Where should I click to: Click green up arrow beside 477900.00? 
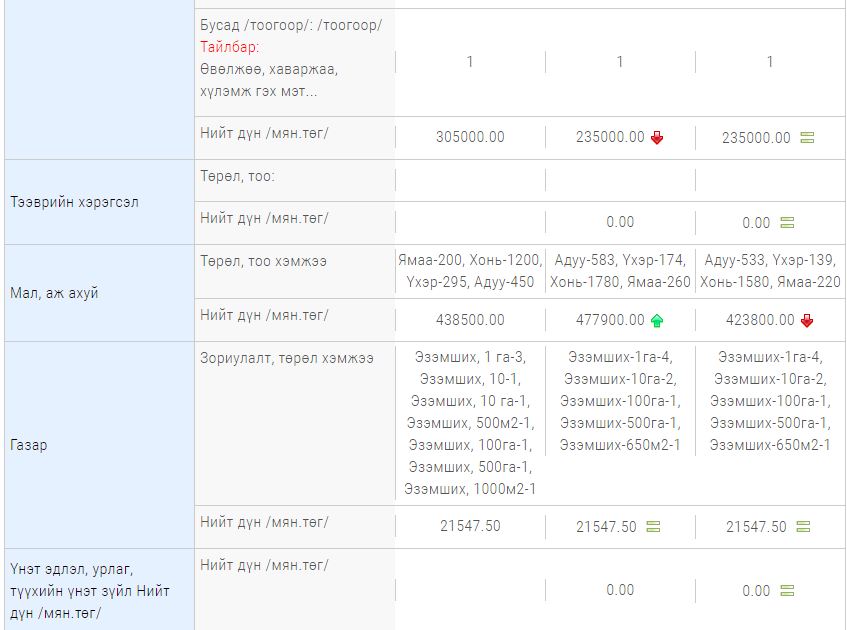[657, 321]
